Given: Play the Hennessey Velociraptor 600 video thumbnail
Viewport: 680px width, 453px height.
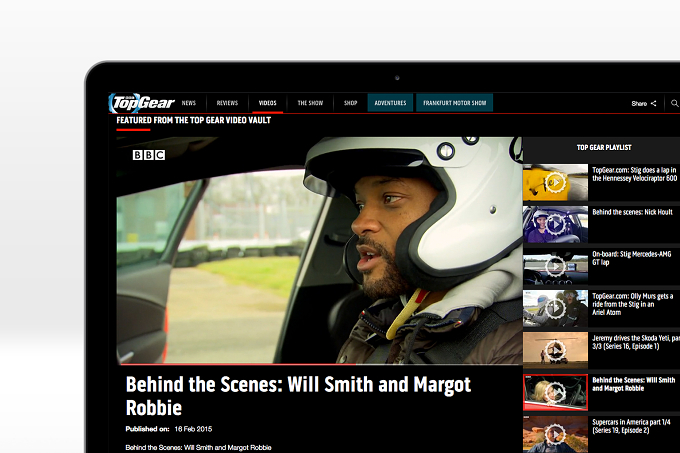Looking at the screenshot, I should tap(555, 182).
